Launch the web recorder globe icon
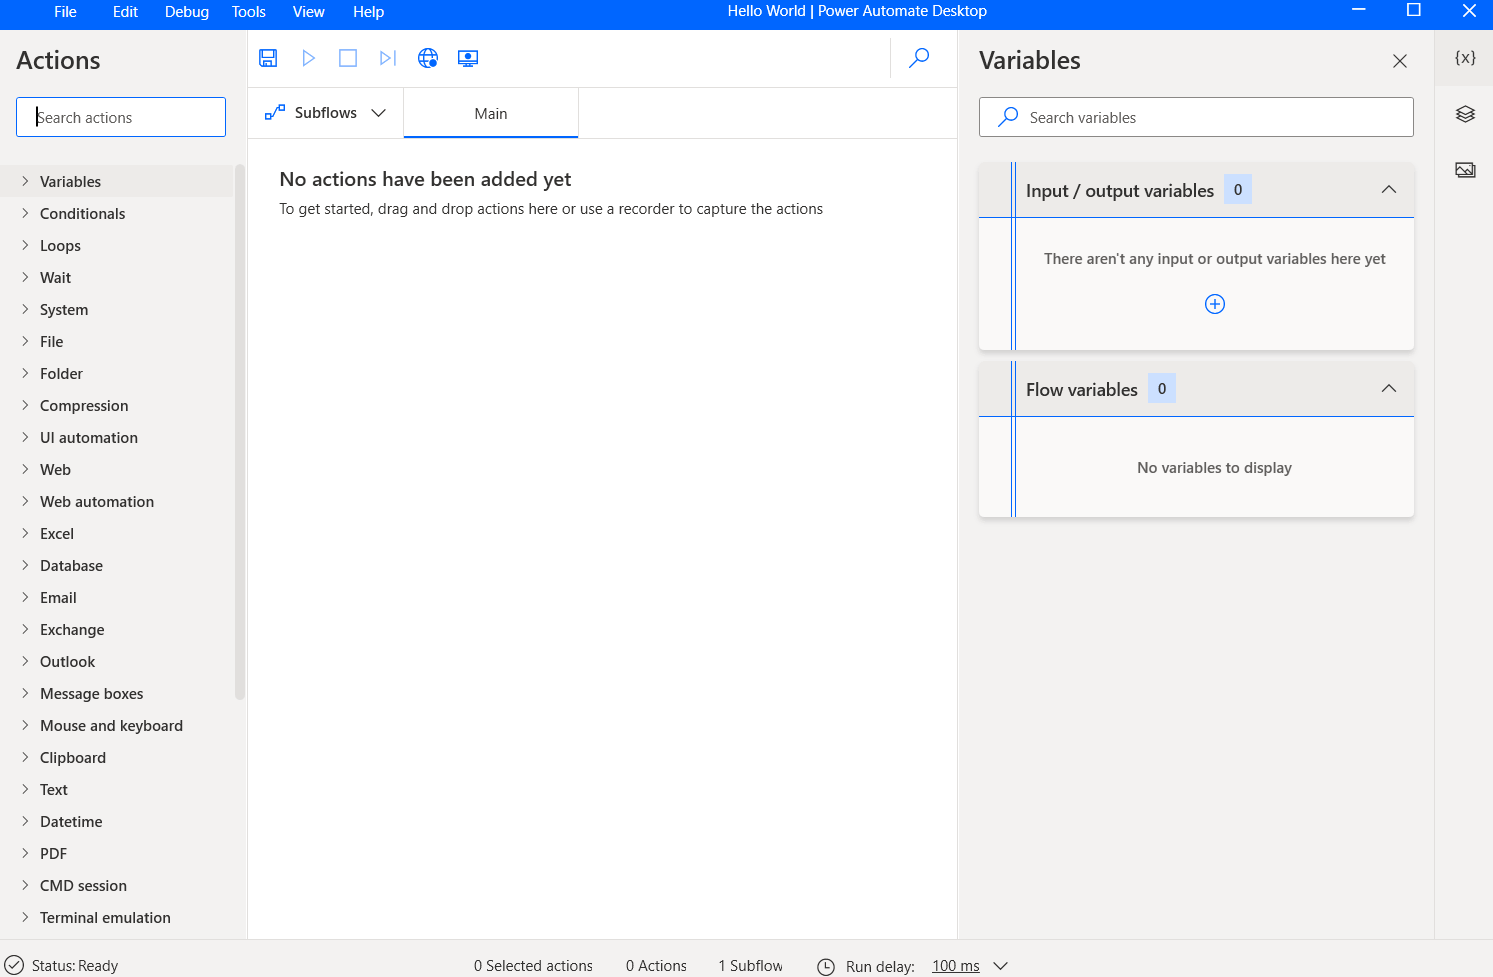The height and width of the screenshot is (977, 1493). pos(428,58)
